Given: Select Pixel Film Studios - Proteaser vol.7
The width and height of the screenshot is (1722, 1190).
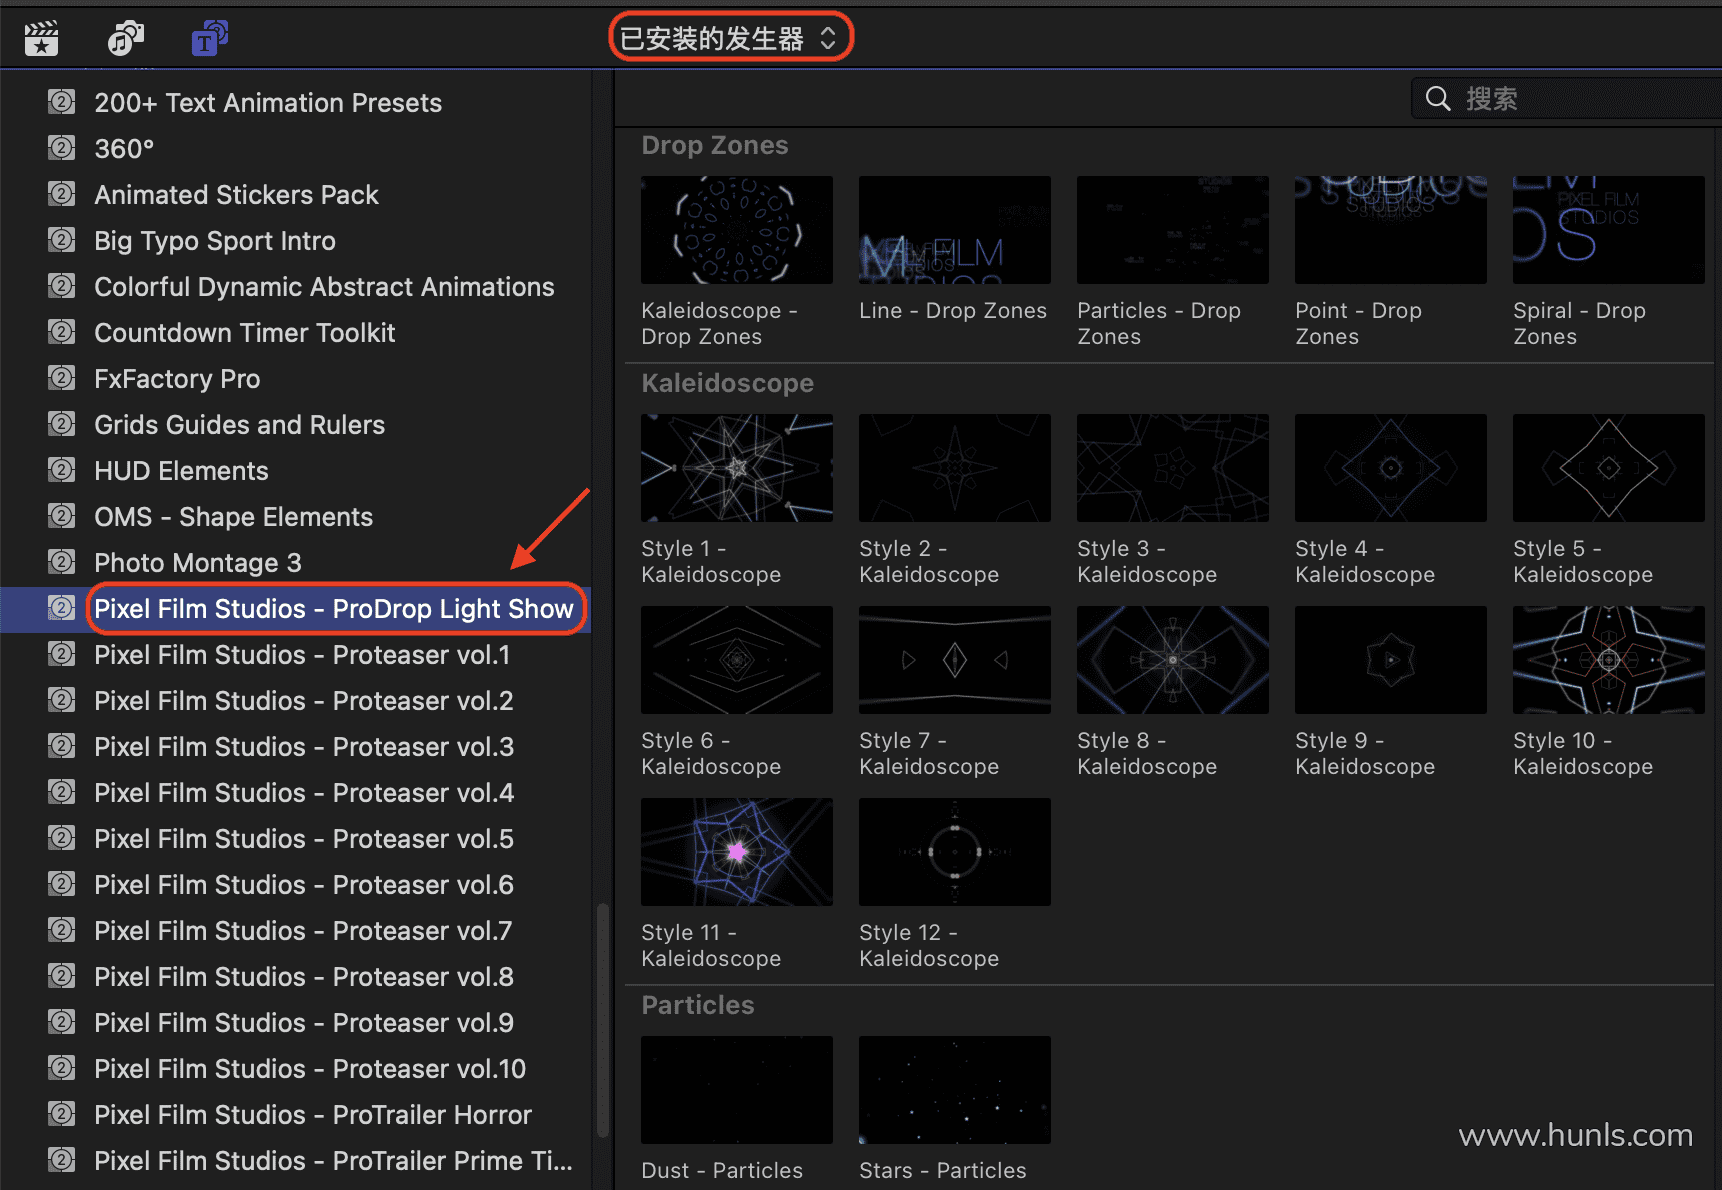Looking at the screenshot, I should 296,931.
